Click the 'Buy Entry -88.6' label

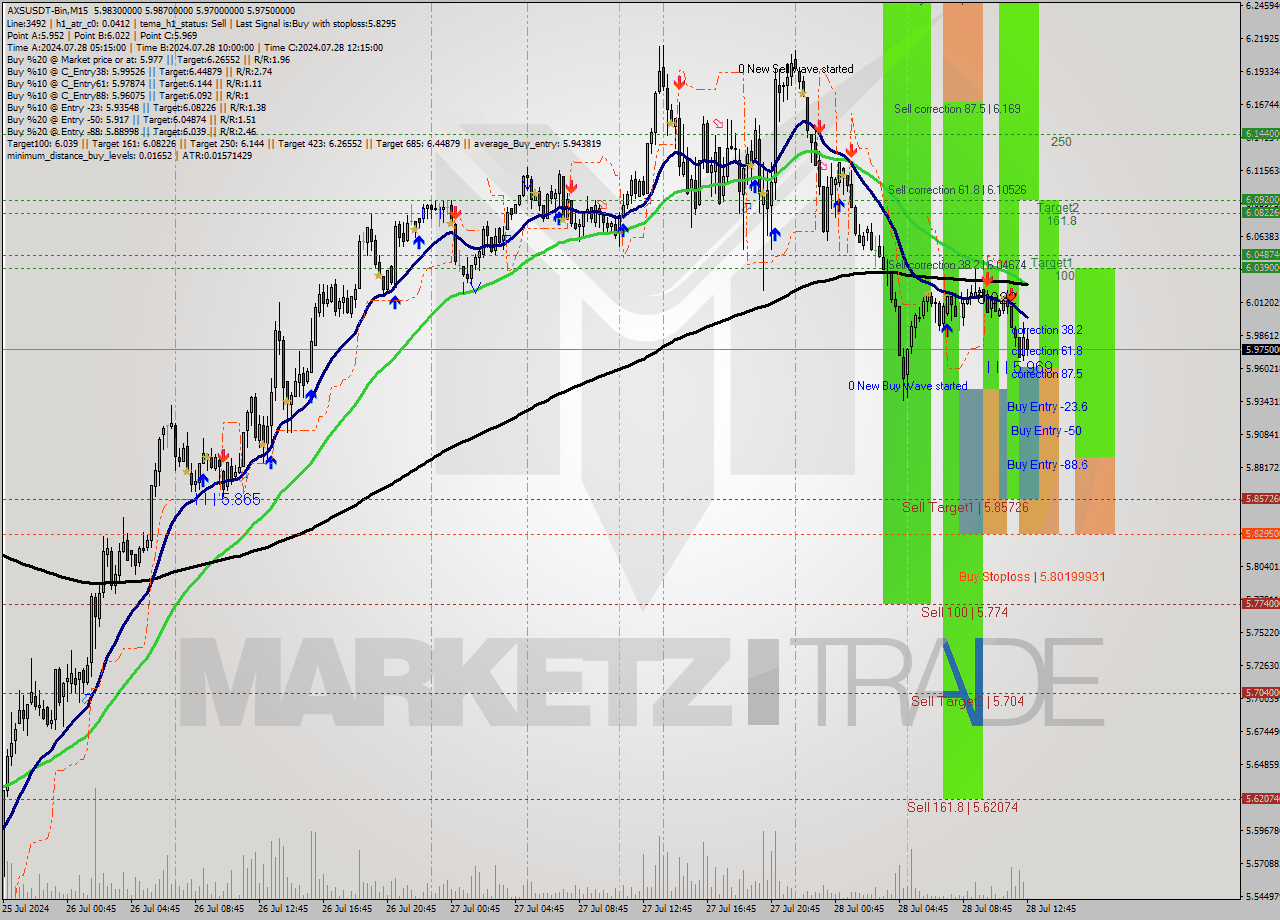[1047, 465]
